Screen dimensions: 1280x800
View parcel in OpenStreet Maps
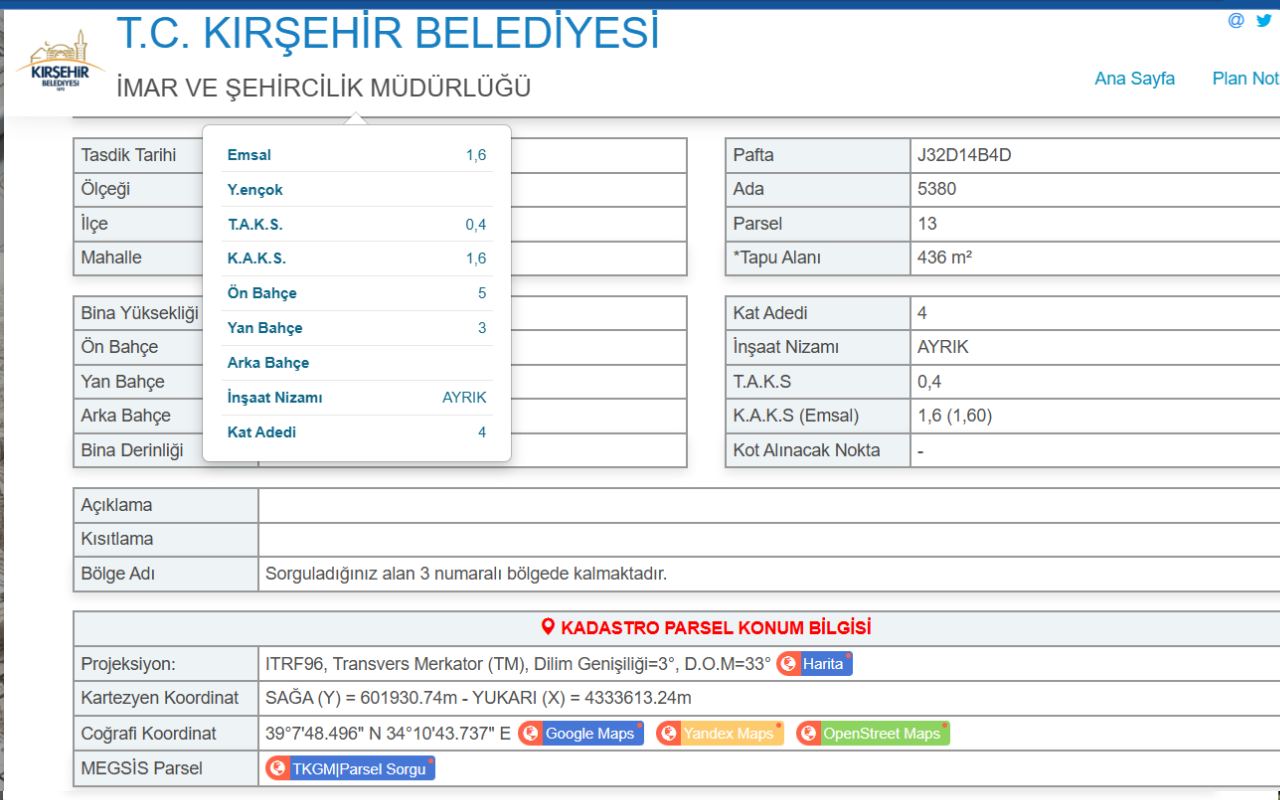(x=881, y=734)
